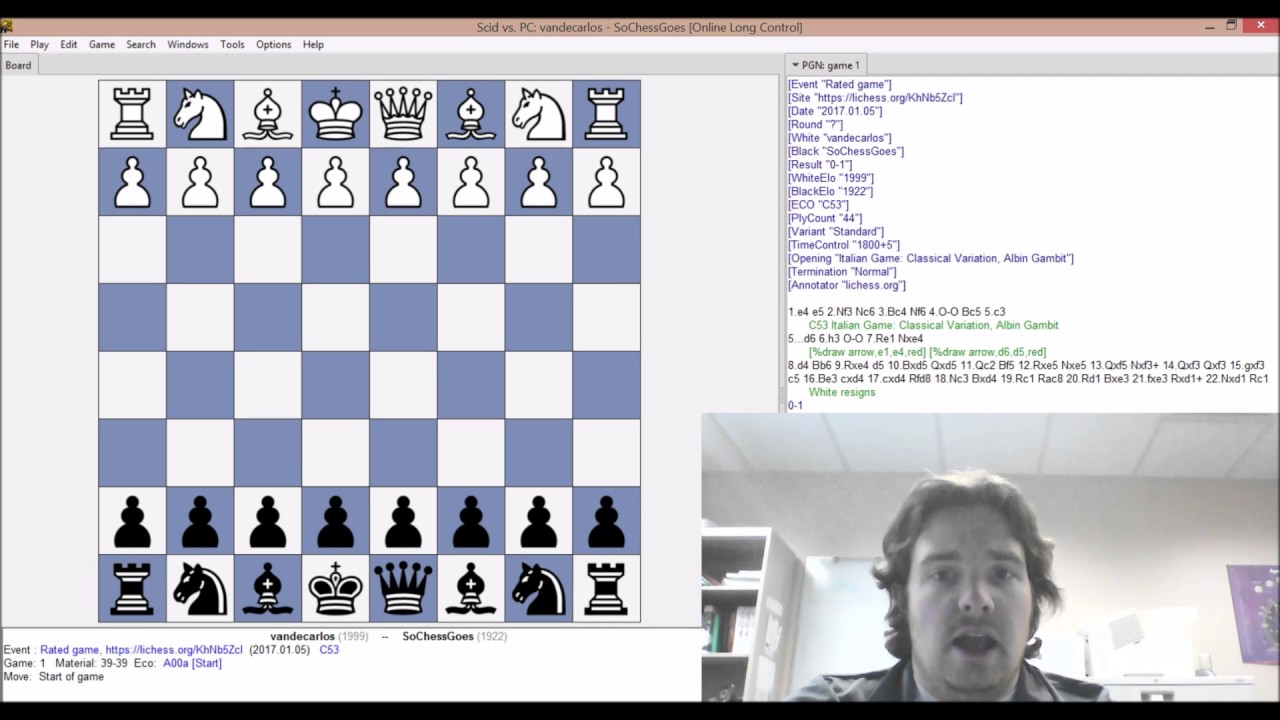This screenshot has height=720, width=1280.
Task: Click the black pawn on d7
Action: (403, 520)
